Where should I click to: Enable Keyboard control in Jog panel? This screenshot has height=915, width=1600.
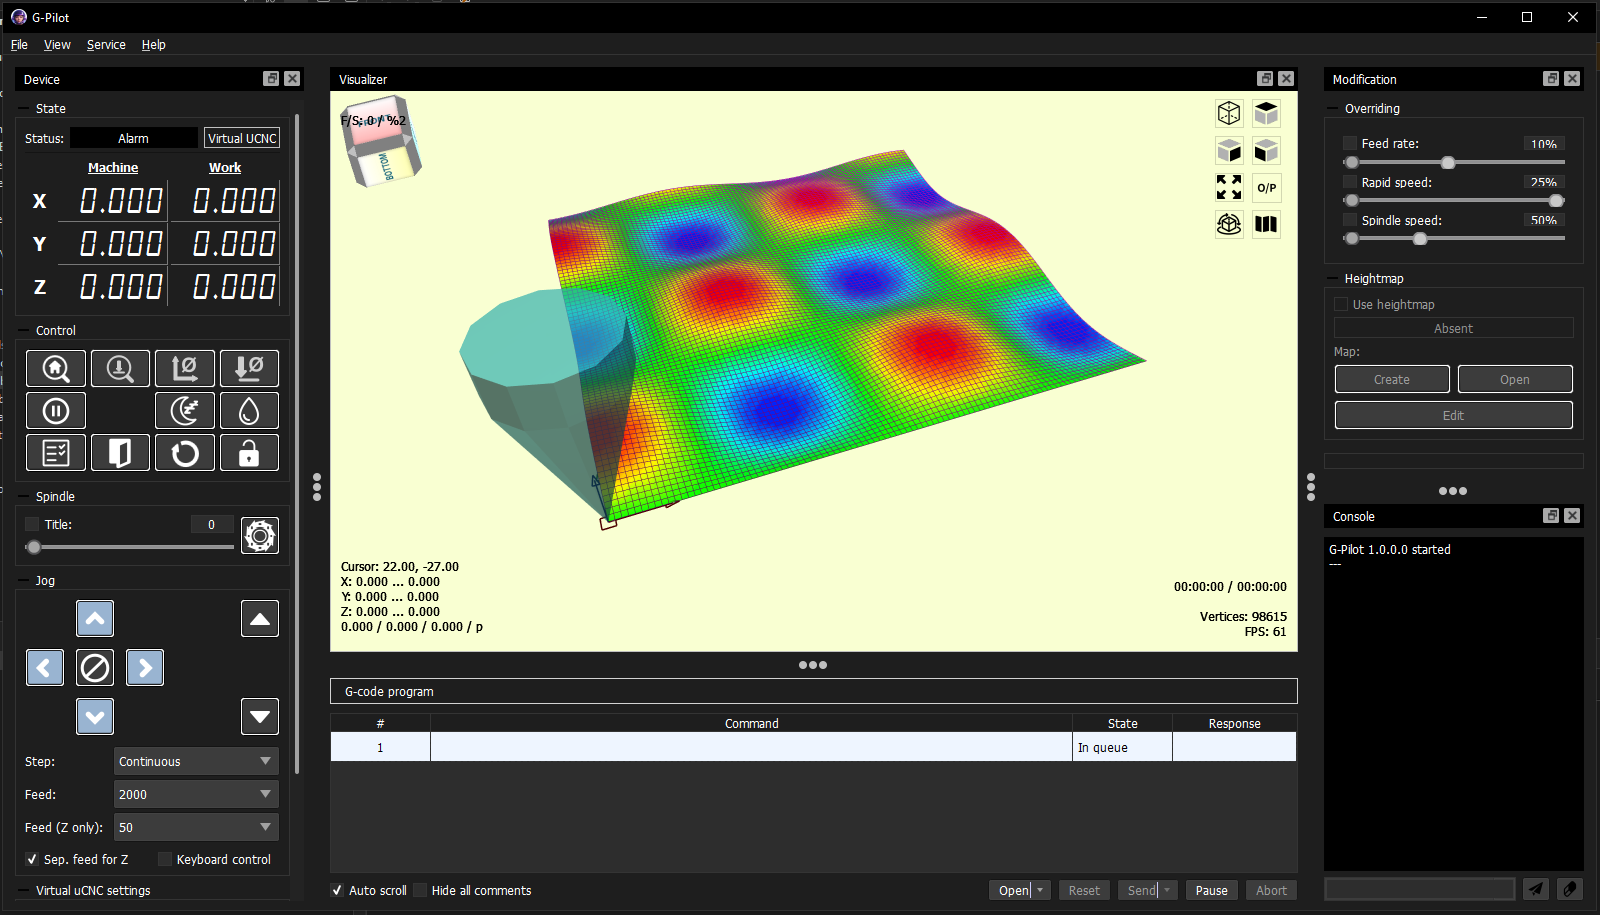point(165,859)
